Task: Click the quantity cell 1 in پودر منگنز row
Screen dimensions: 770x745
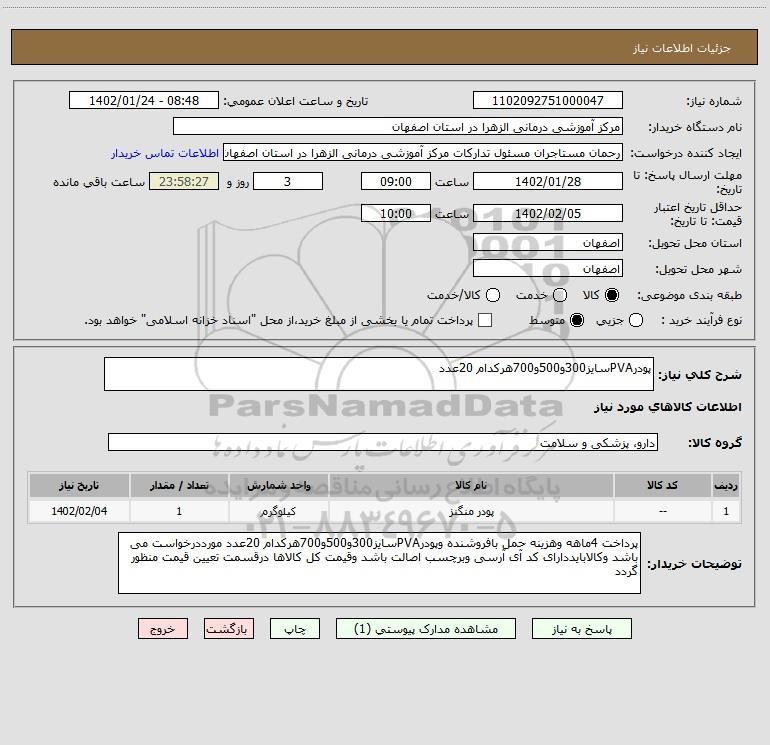Action: coord(179,511)
